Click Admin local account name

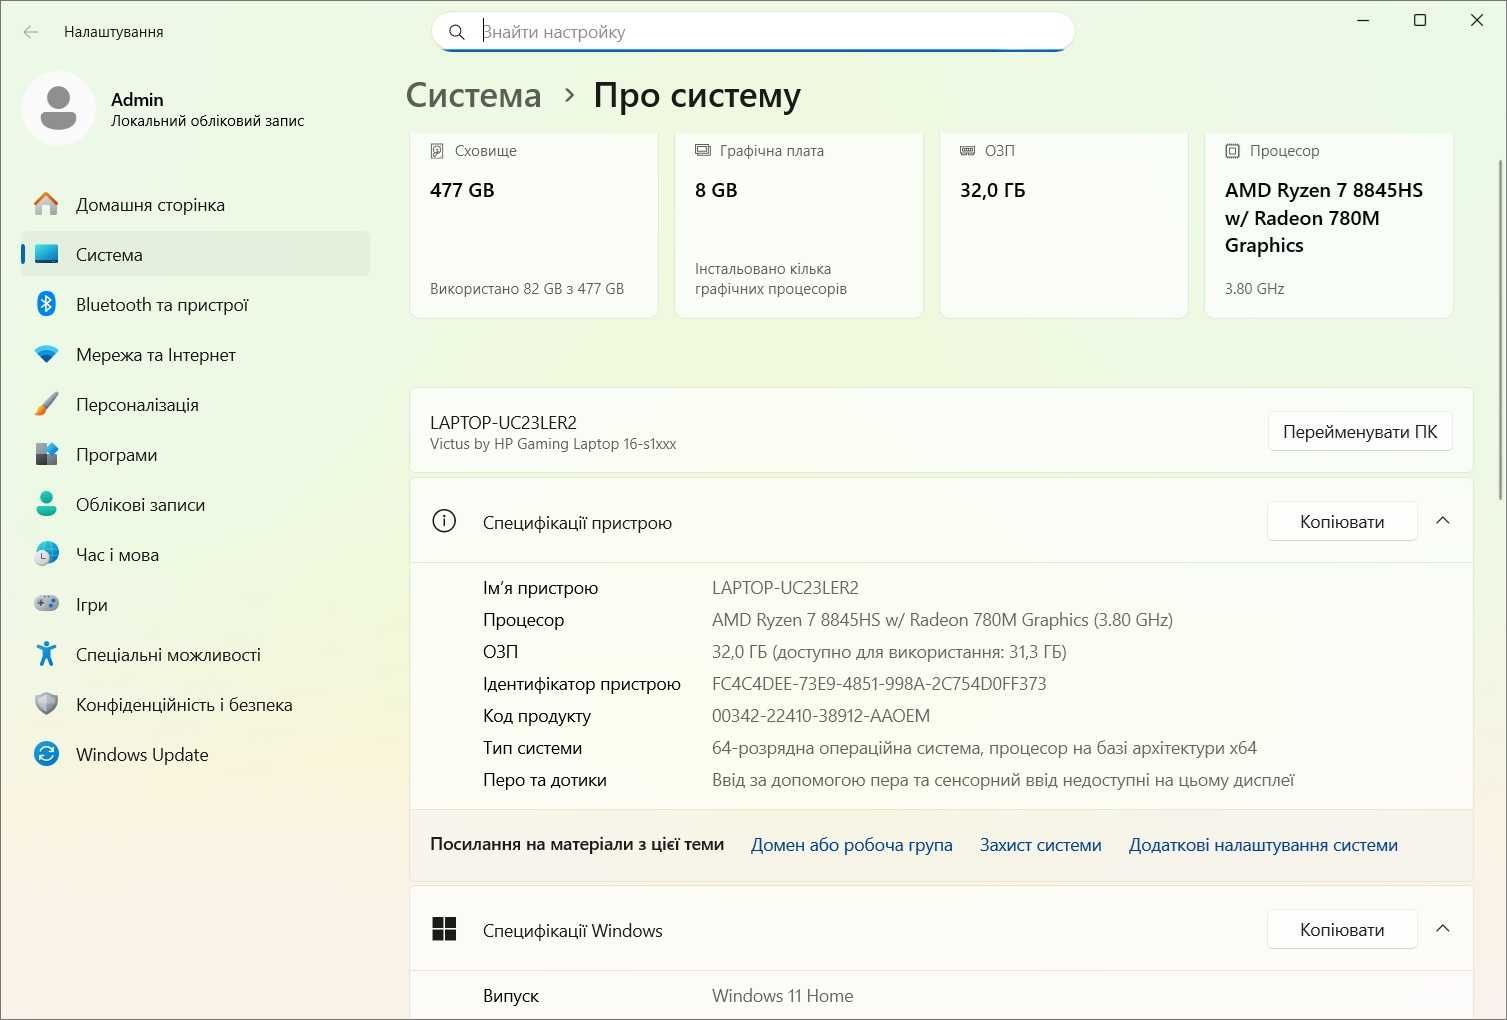[x=137, y=99]
